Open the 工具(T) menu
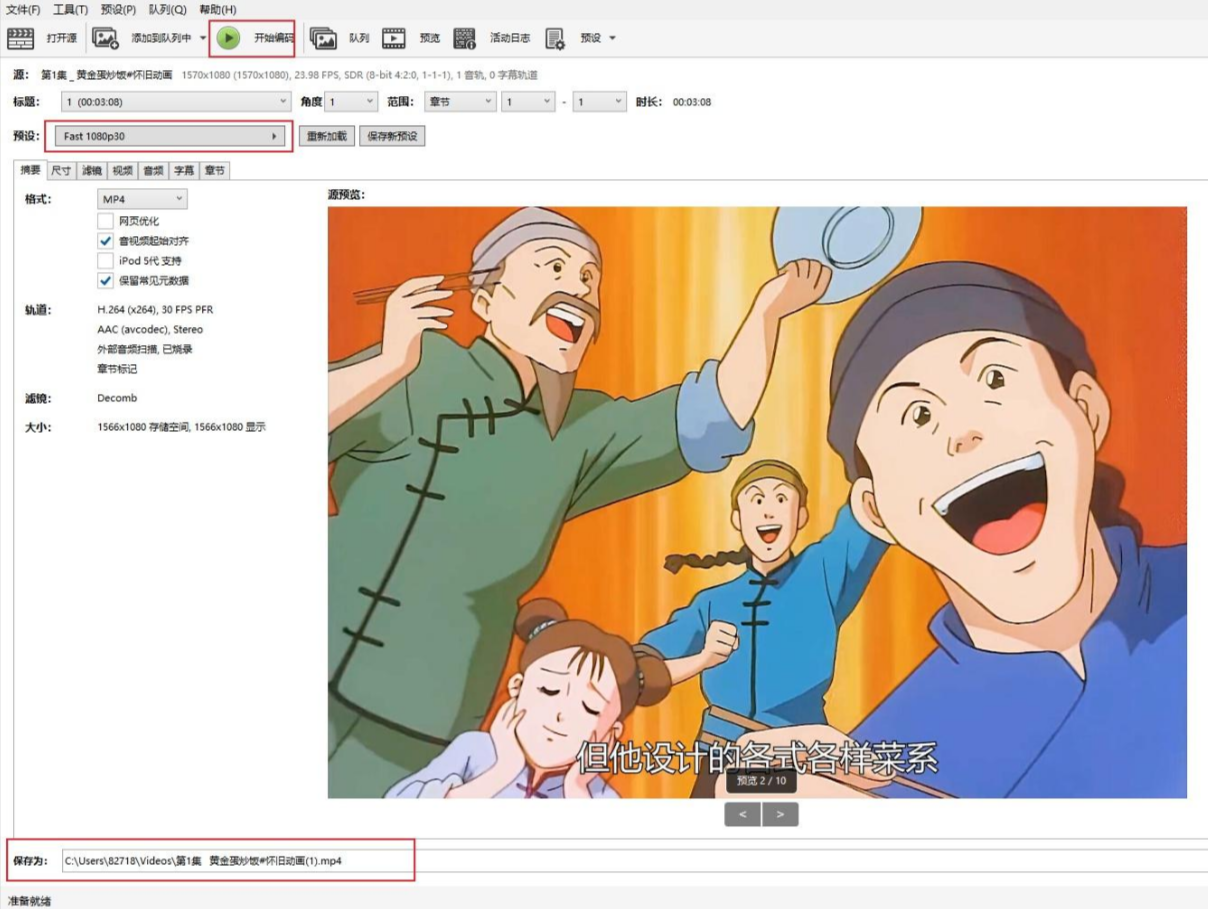 [70, 10]
